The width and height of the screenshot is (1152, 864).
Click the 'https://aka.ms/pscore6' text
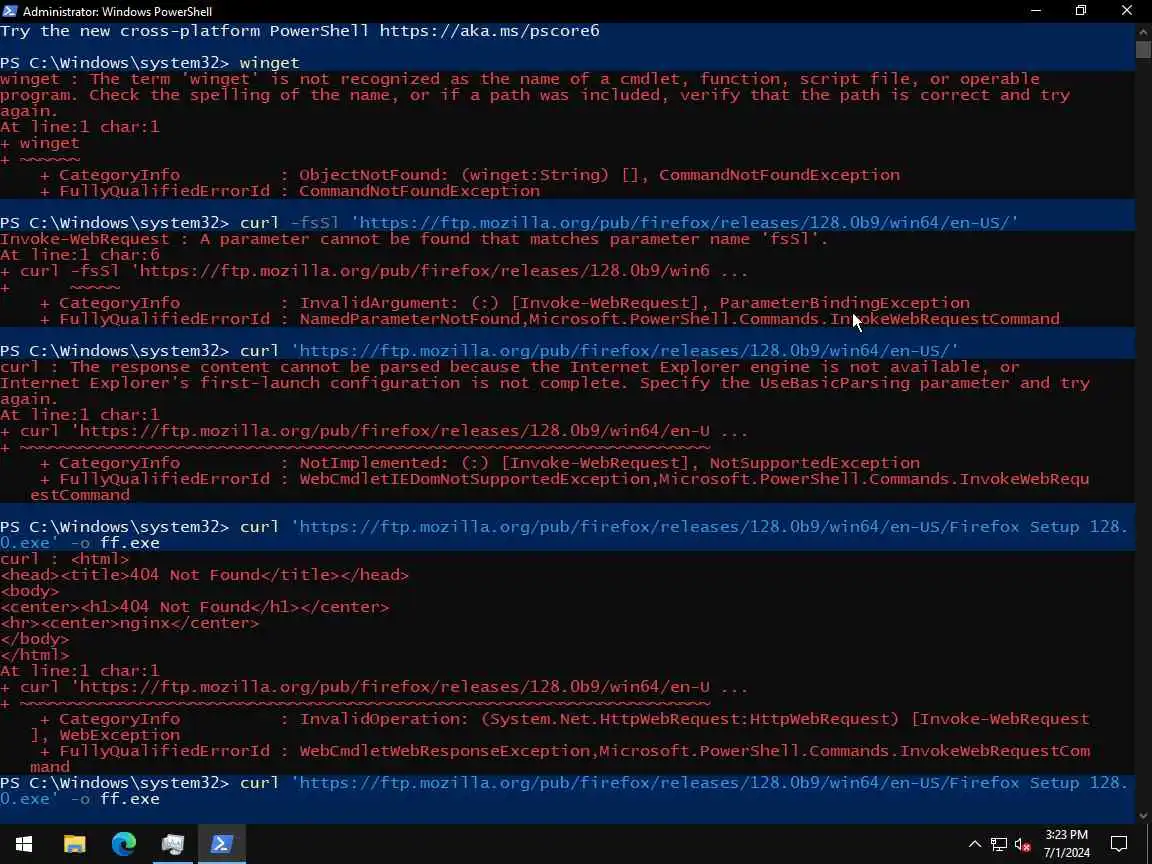[x=489, y=31]
